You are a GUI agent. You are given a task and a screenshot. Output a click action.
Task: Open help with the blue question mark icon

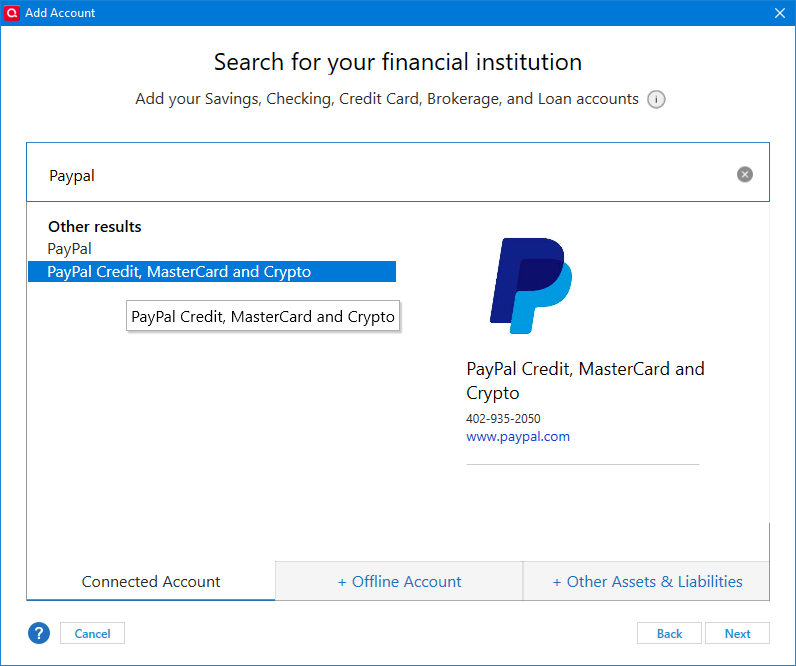39,633
